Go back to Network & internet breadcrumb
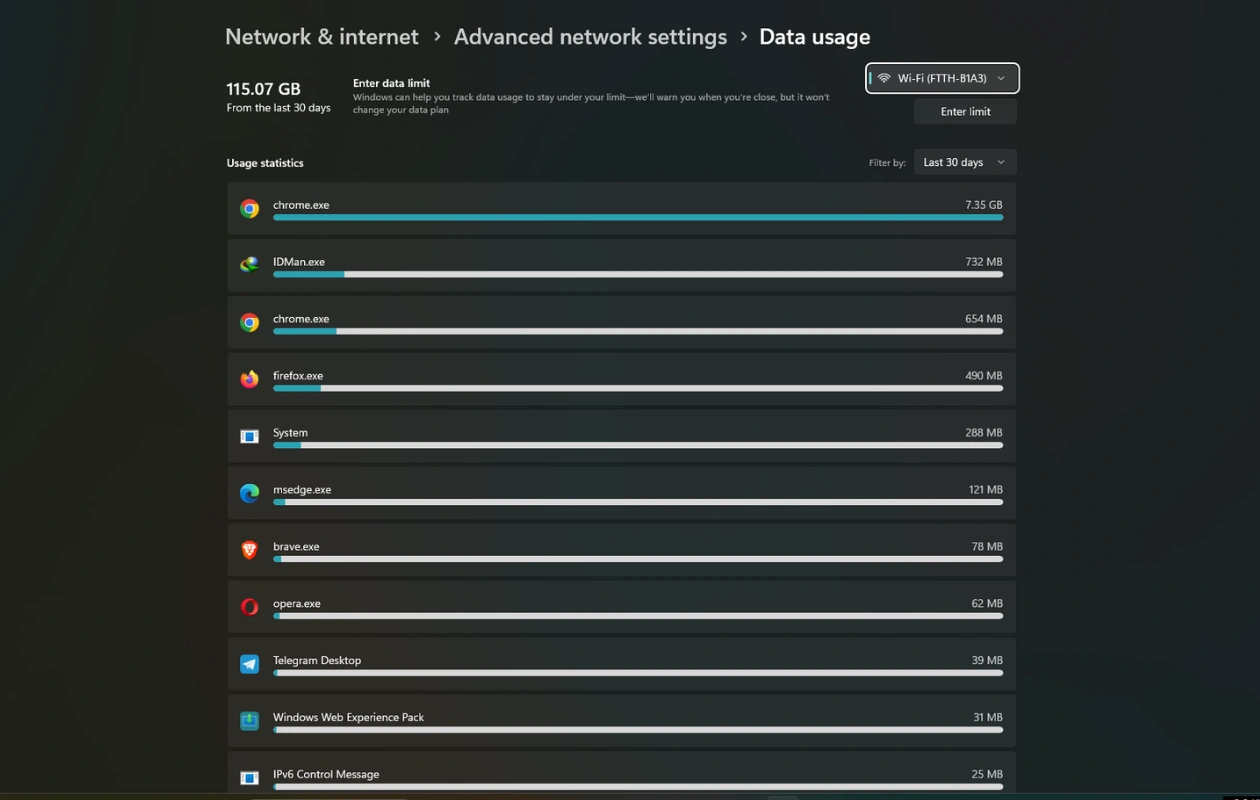 coord(322,37)
